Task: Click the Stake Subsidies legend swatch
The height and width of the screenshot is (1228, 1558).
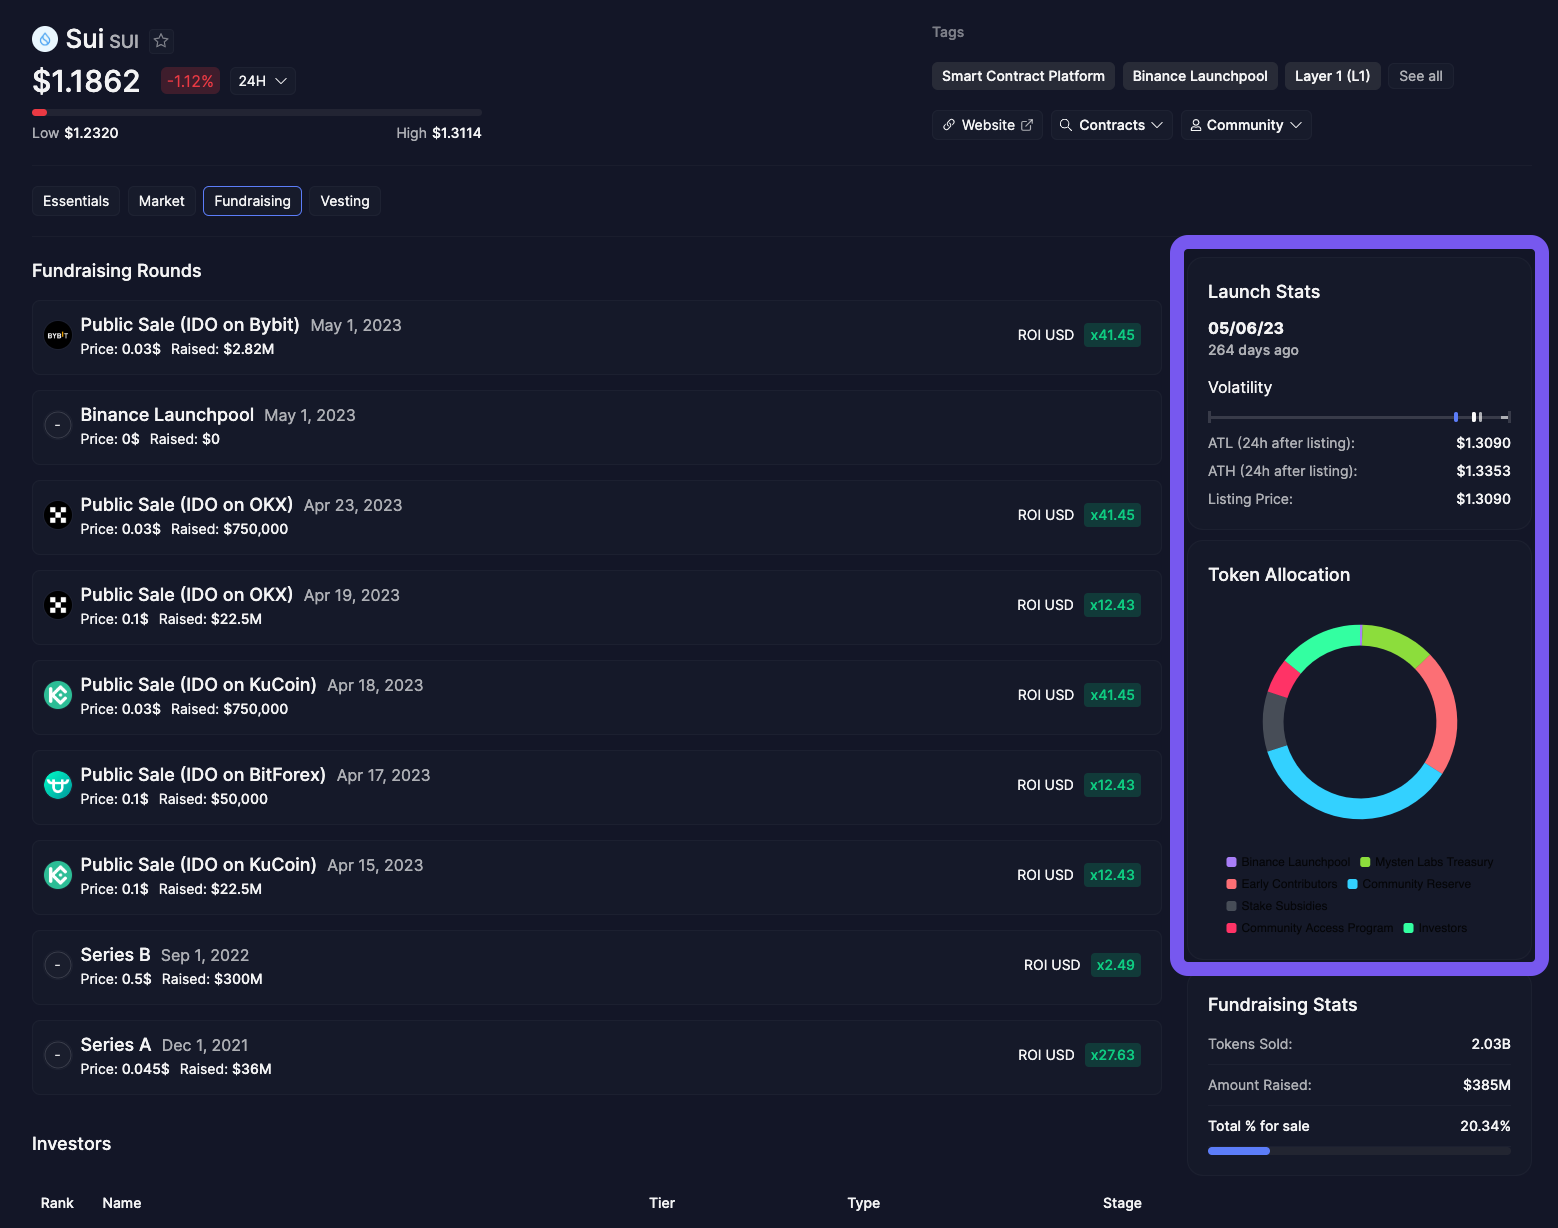Action: pos(1231,906)
